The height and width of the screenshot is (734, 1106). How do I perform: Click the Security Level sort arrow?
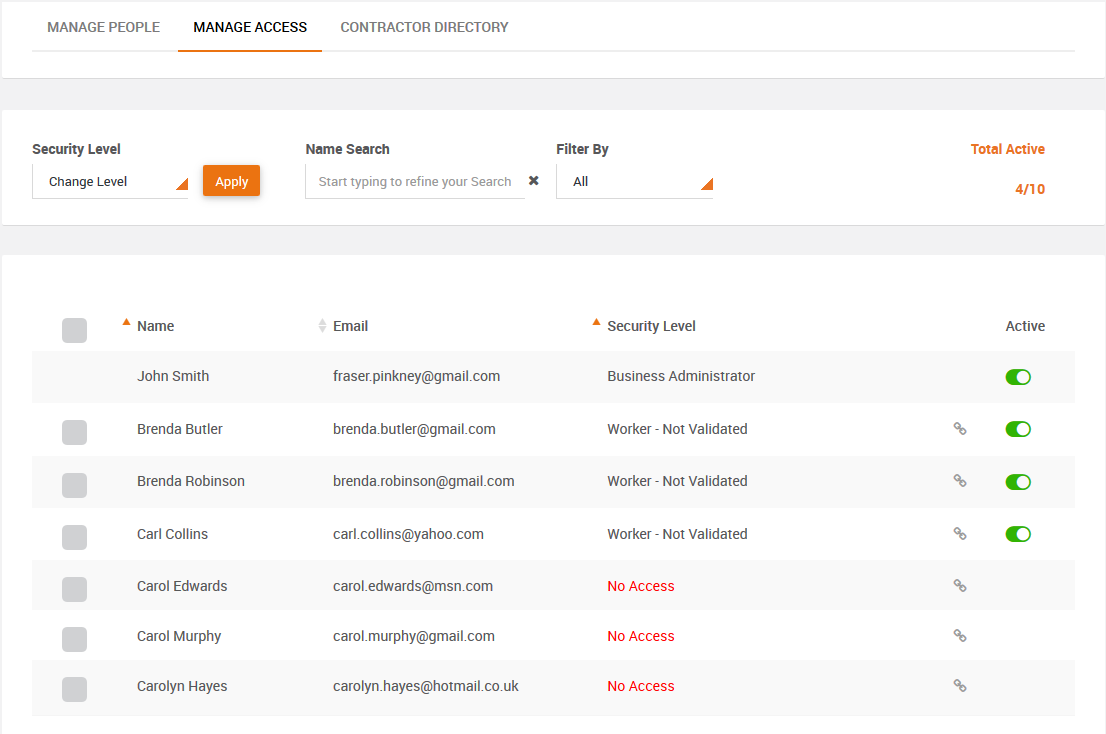click(596, 321)
